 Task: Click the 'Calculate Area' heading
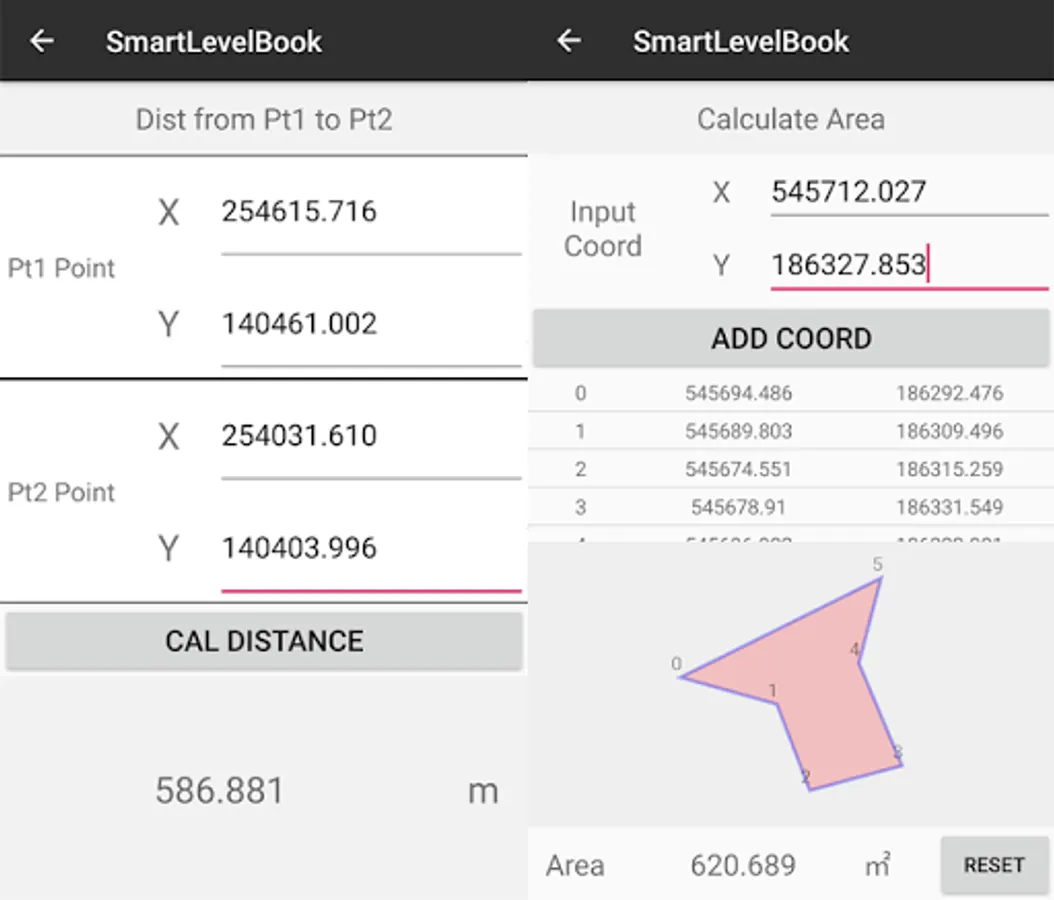coord(790,120)
